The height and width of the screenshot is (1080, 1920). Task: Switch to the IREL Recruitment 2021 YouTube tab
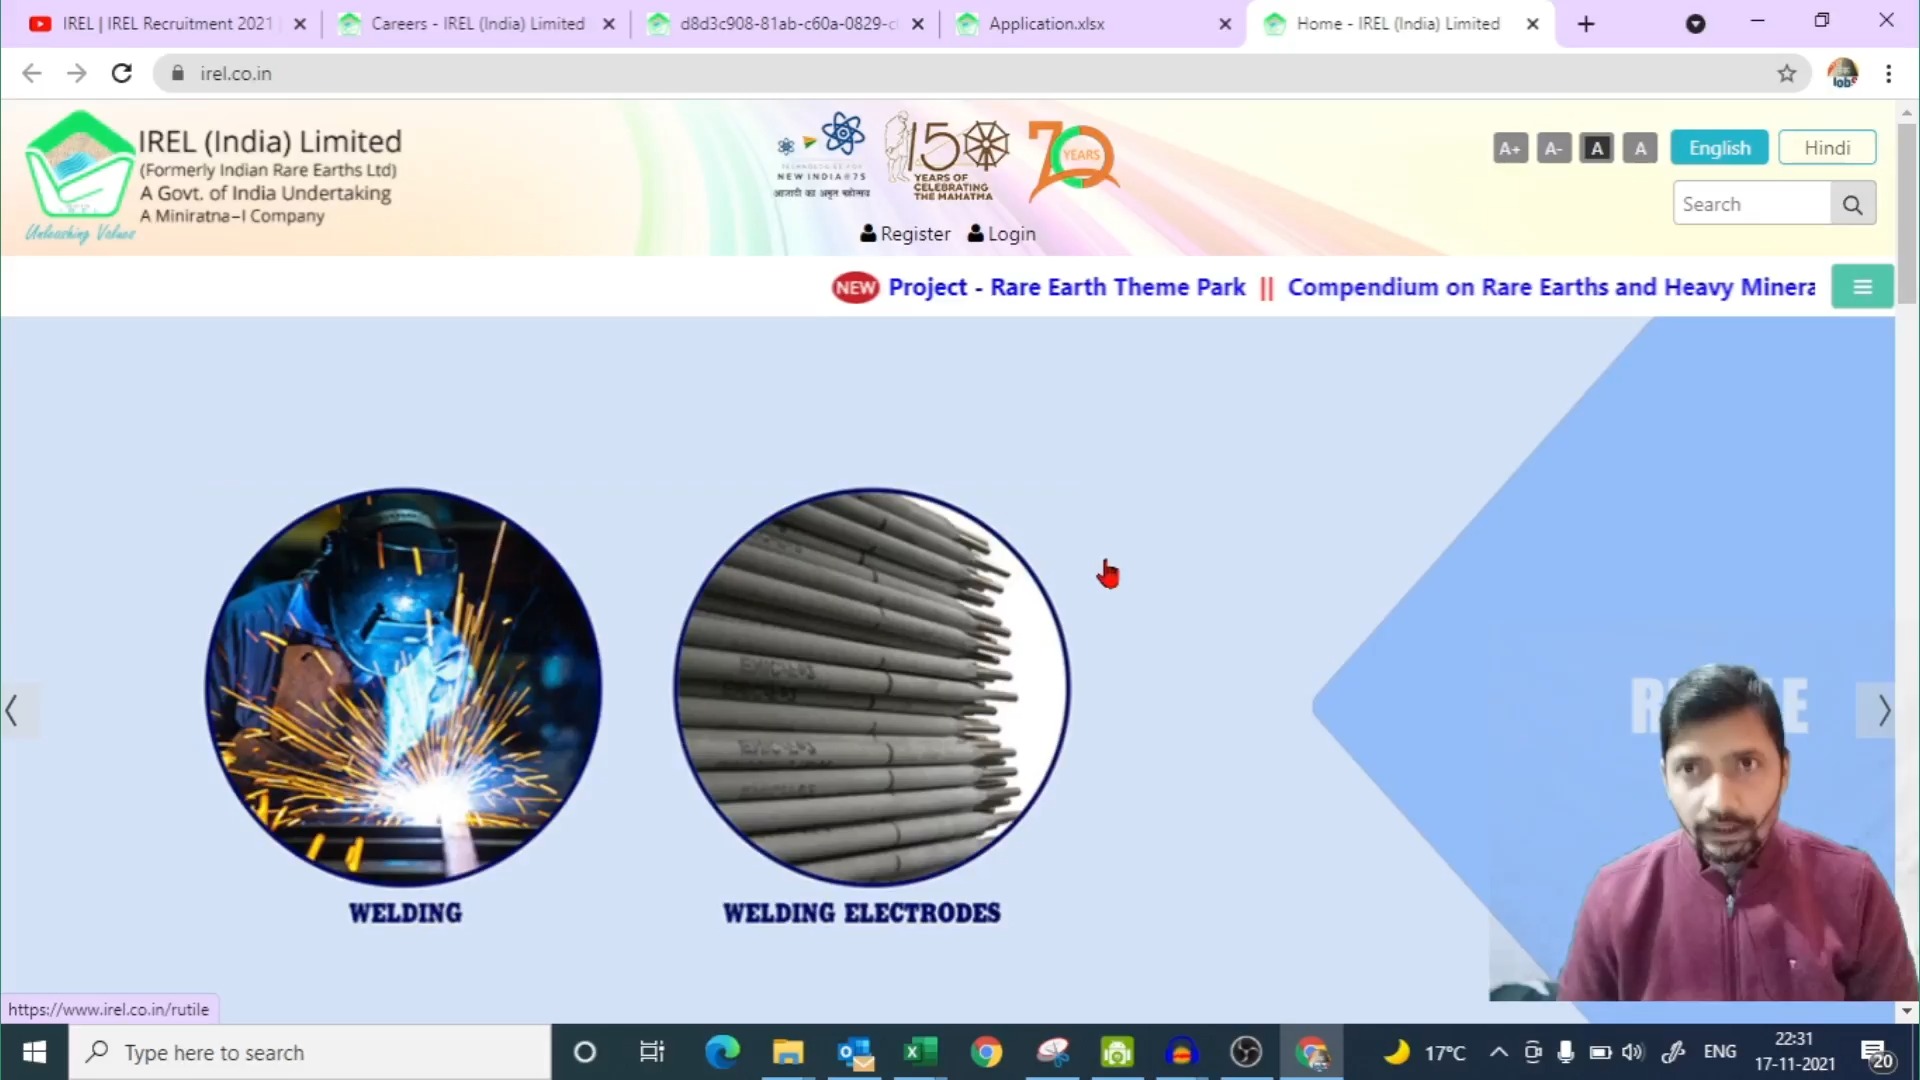[167, 23]
